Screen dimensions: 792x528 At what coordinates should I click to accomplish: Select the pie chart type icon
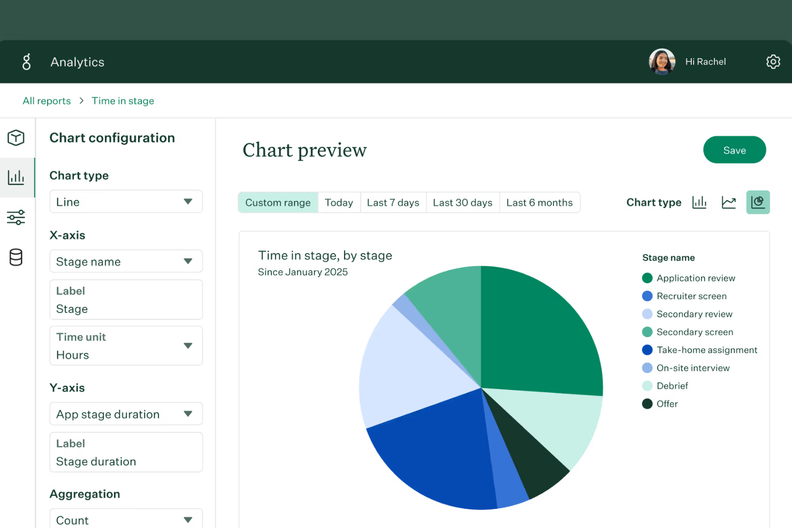[758, 203]
